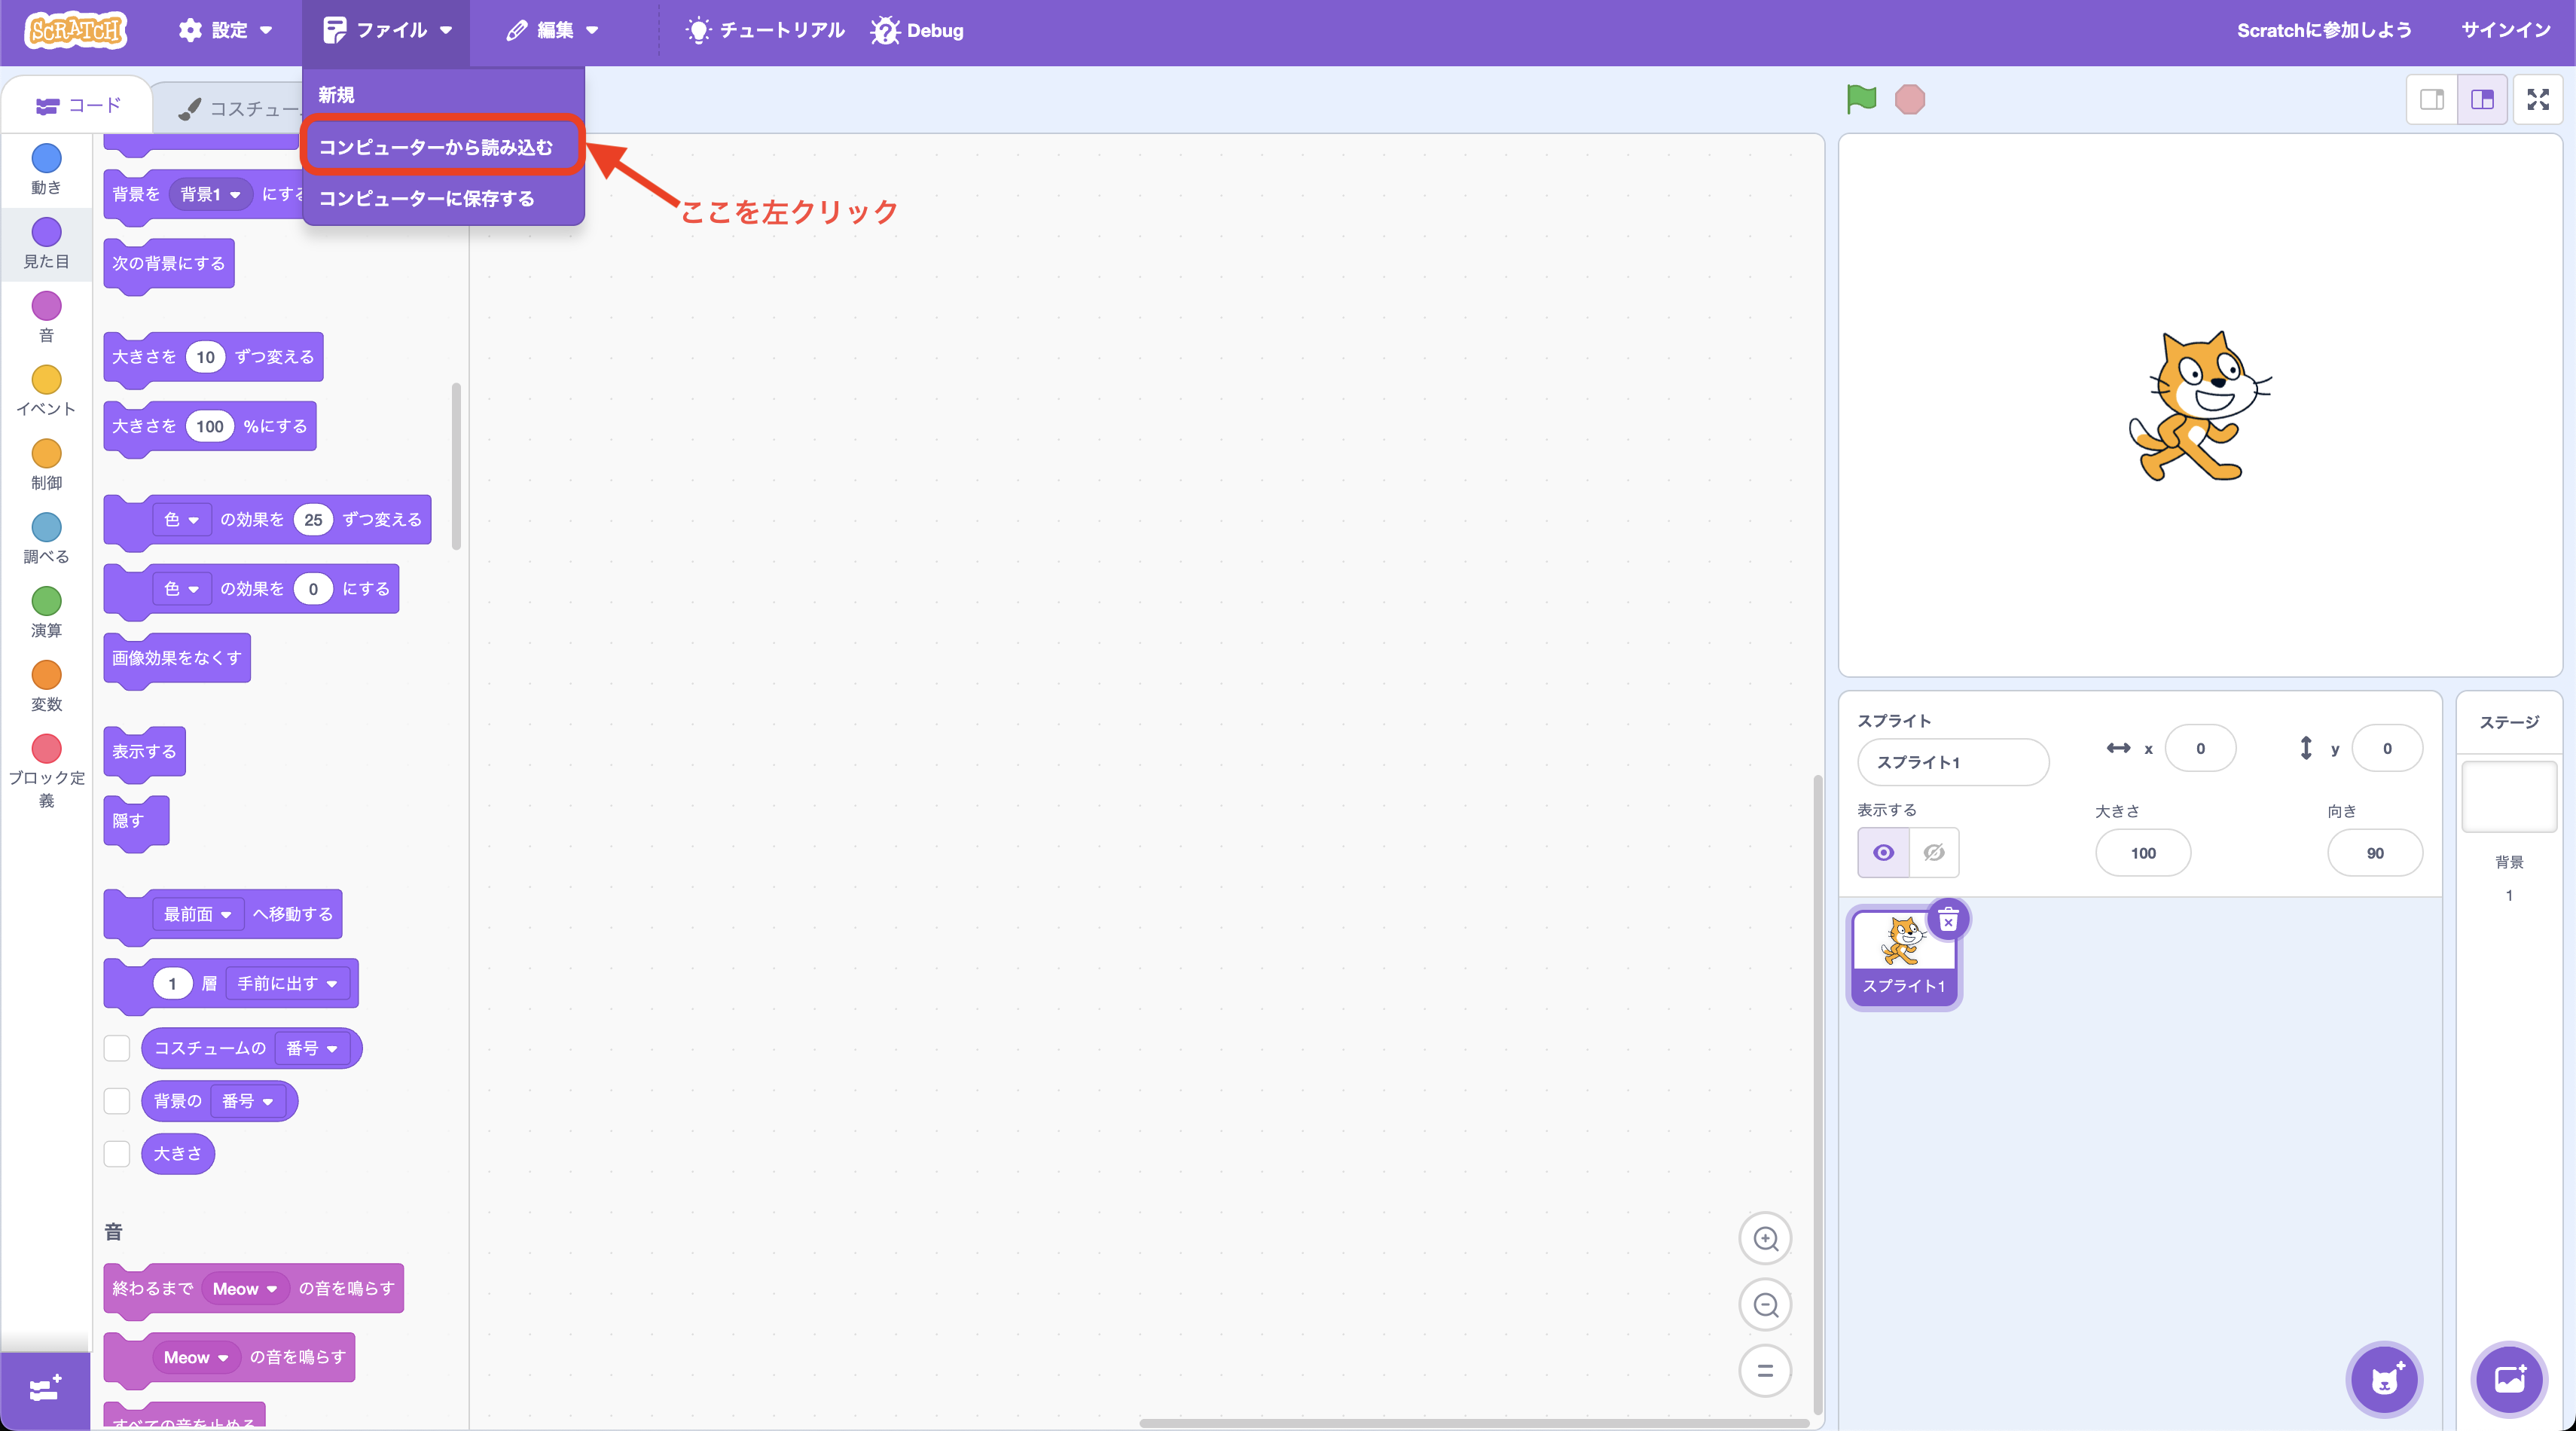
Task: Click the choose a sprite button
Action: click(2384, 1379)
